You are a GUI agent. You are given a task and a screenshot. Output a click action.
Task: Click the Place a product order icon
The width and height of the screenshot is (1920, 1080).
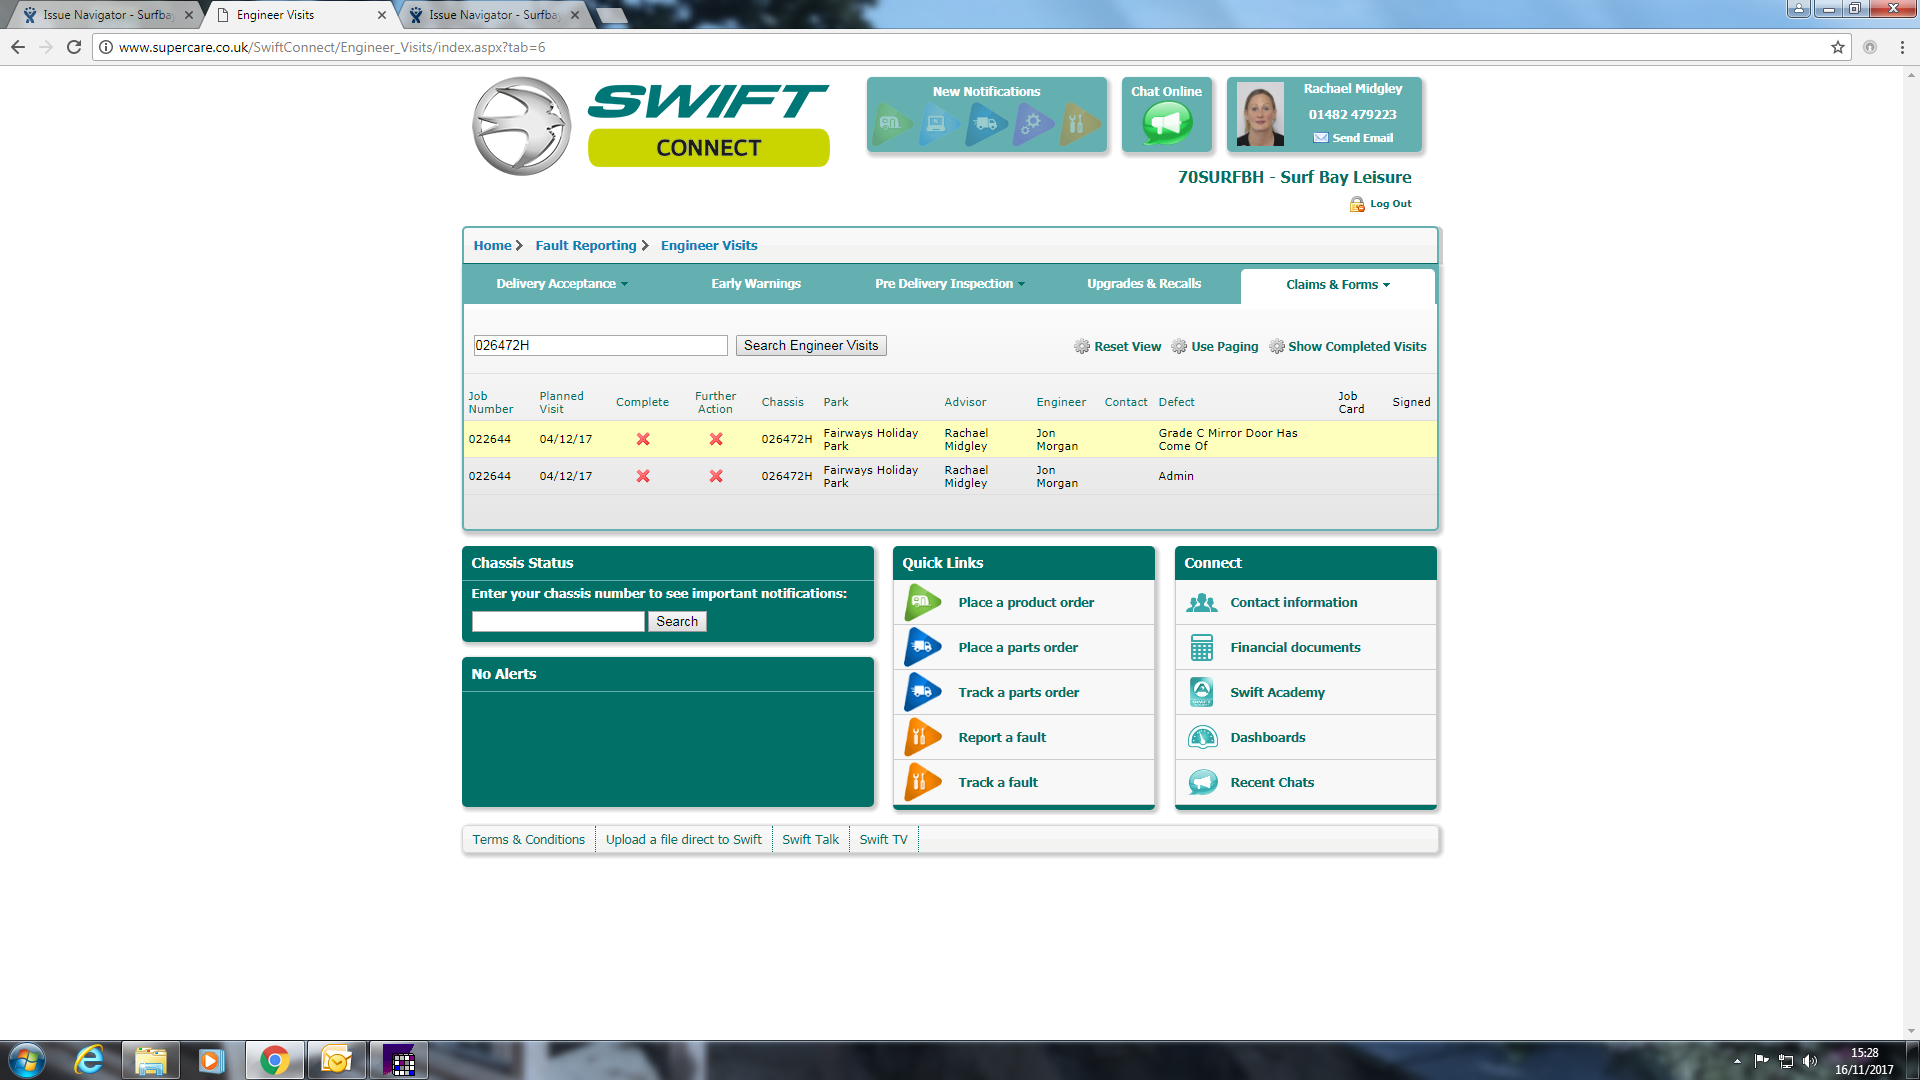(x=922, y=603)
